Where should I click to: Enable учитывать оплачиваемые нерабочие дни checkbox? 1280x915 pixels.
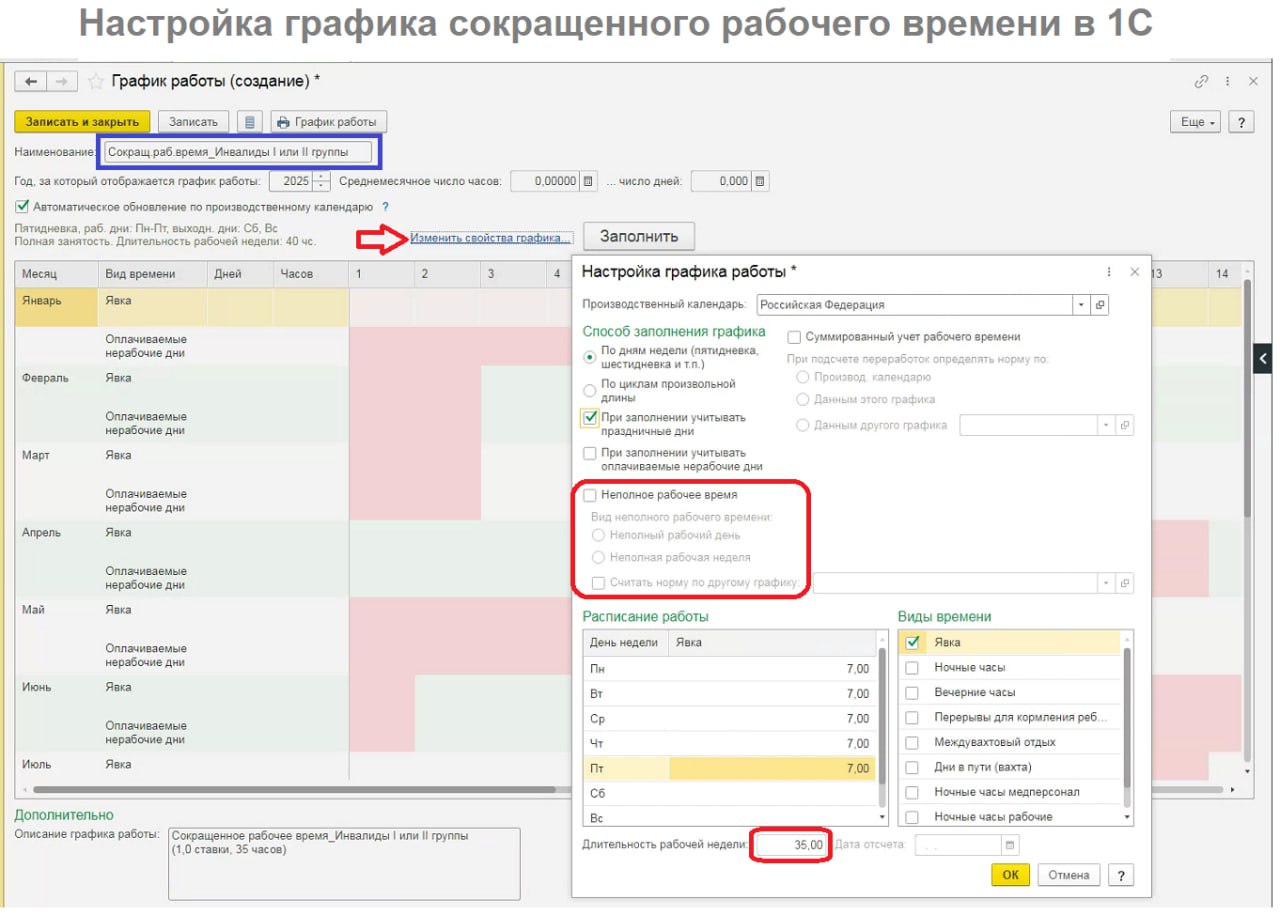coord(590,453)
